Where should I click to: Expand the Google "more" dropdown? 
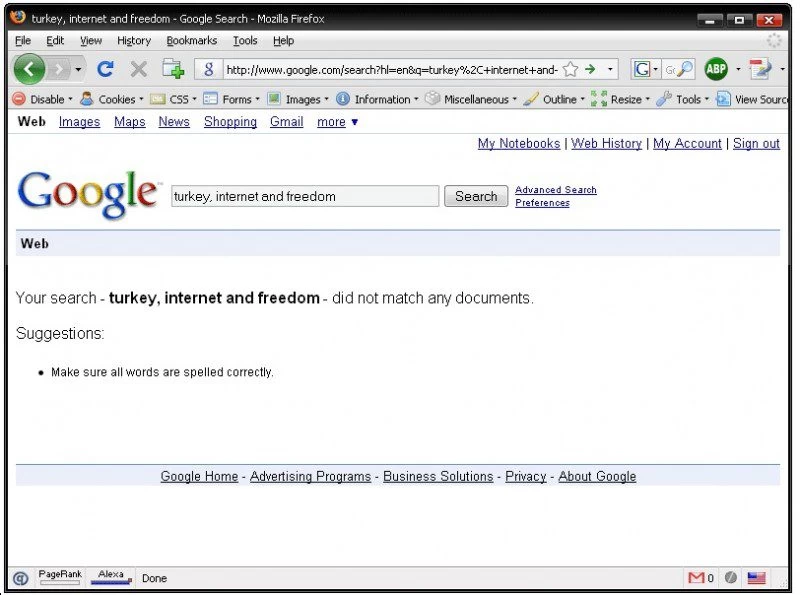click(x=337, y=122)
